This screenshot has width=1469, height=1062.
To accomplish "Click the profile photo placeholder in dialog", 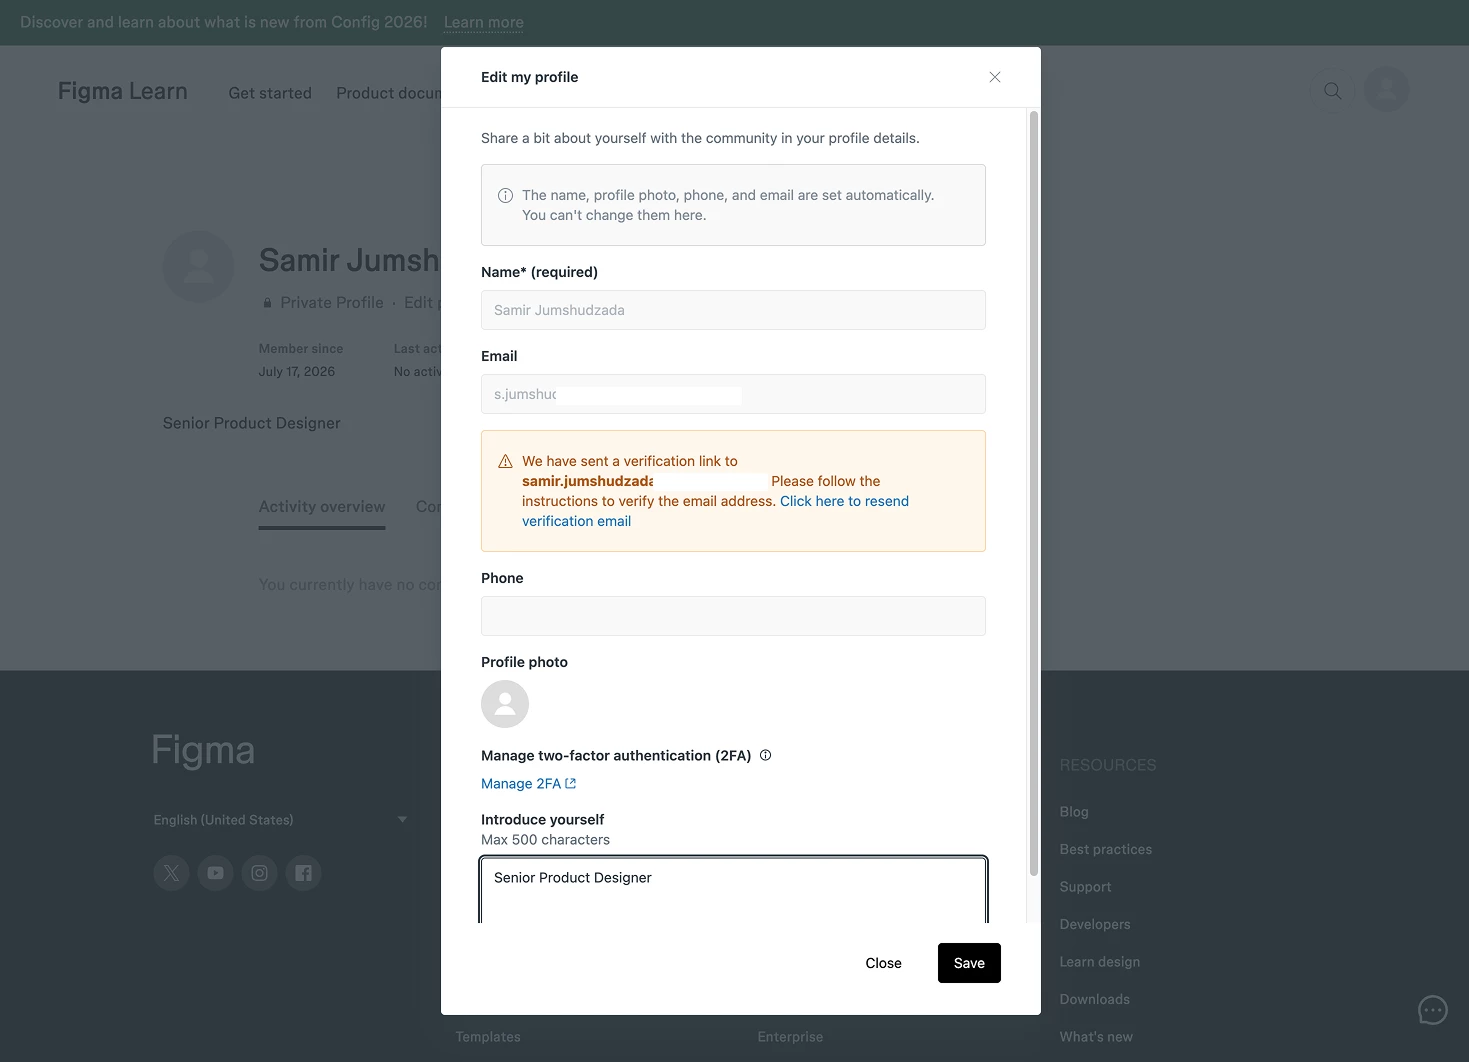I will point(505,704).
